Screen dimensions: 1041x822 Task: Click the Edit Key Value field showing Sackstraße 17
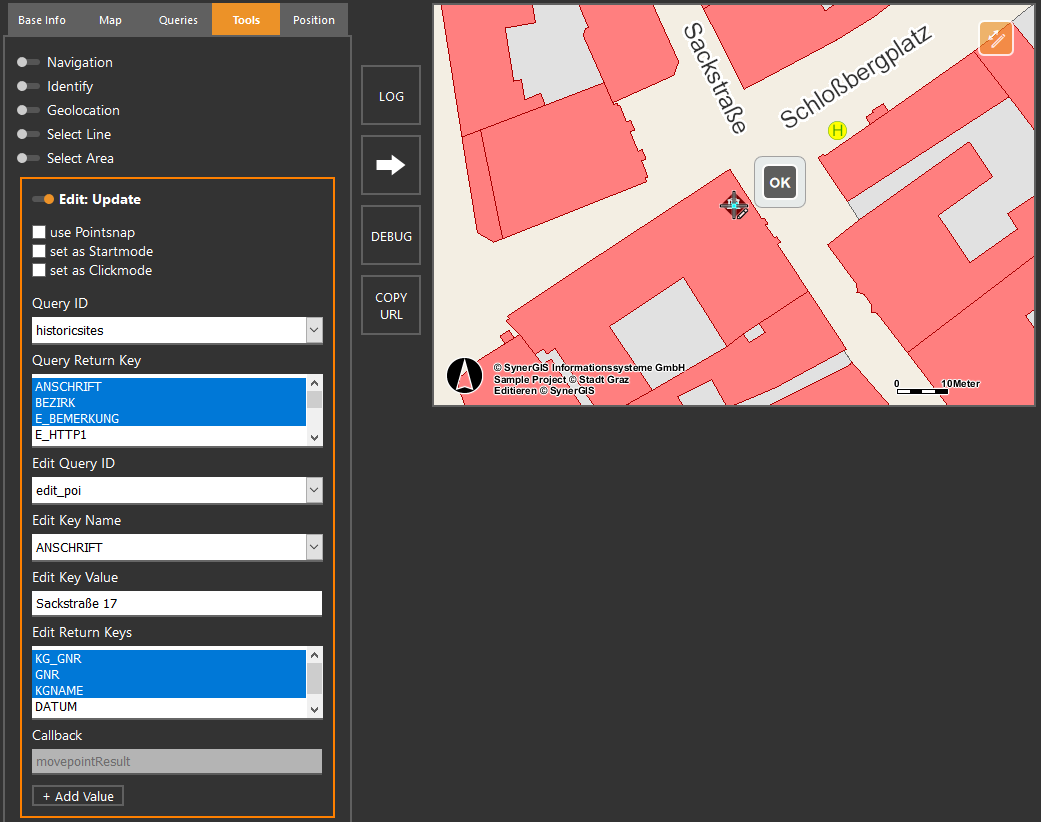click(x=176, y=603)
